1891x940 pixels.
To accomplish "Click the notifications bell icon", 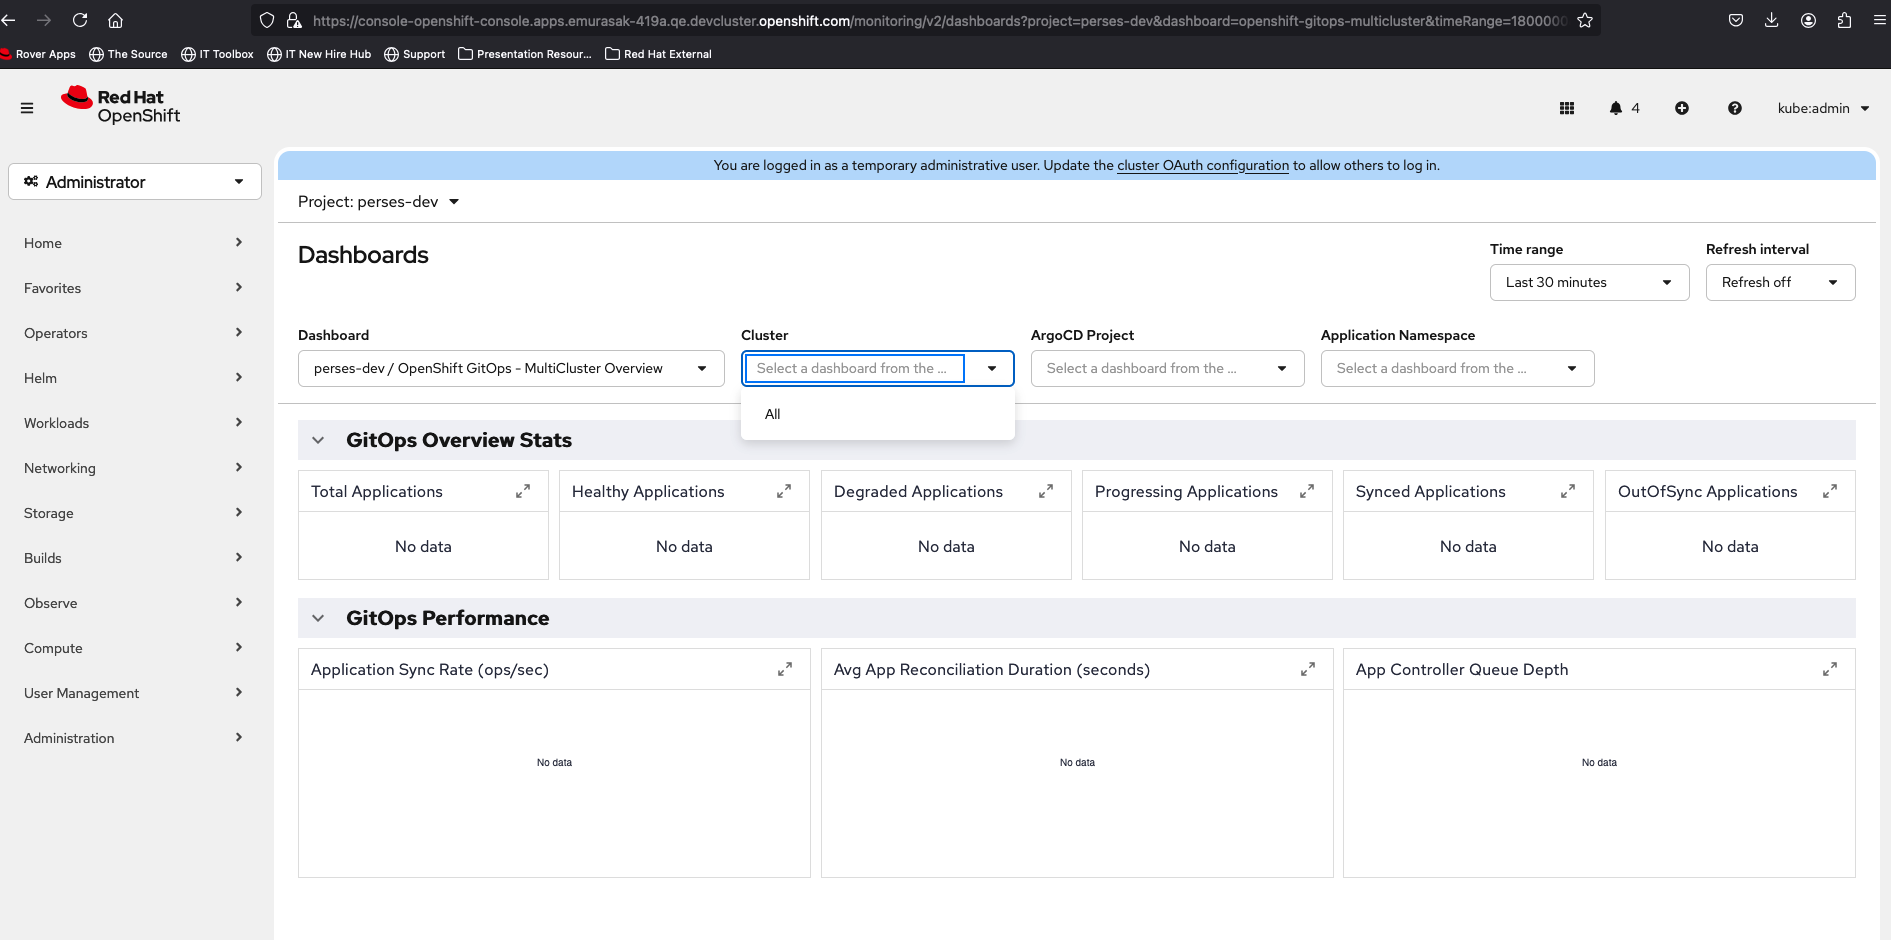I will coord(1616,108).
